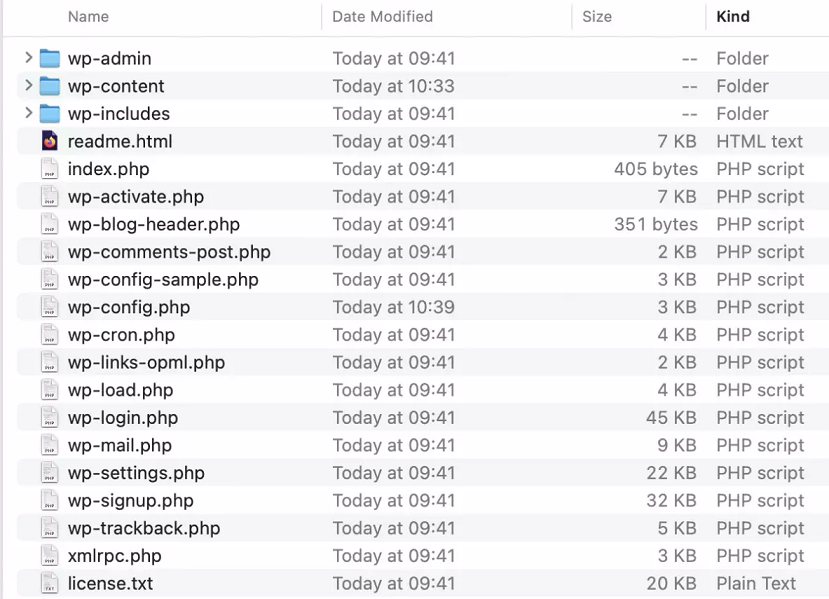Select the license.txt file name
829x599 pixels.
click(110, 583)
